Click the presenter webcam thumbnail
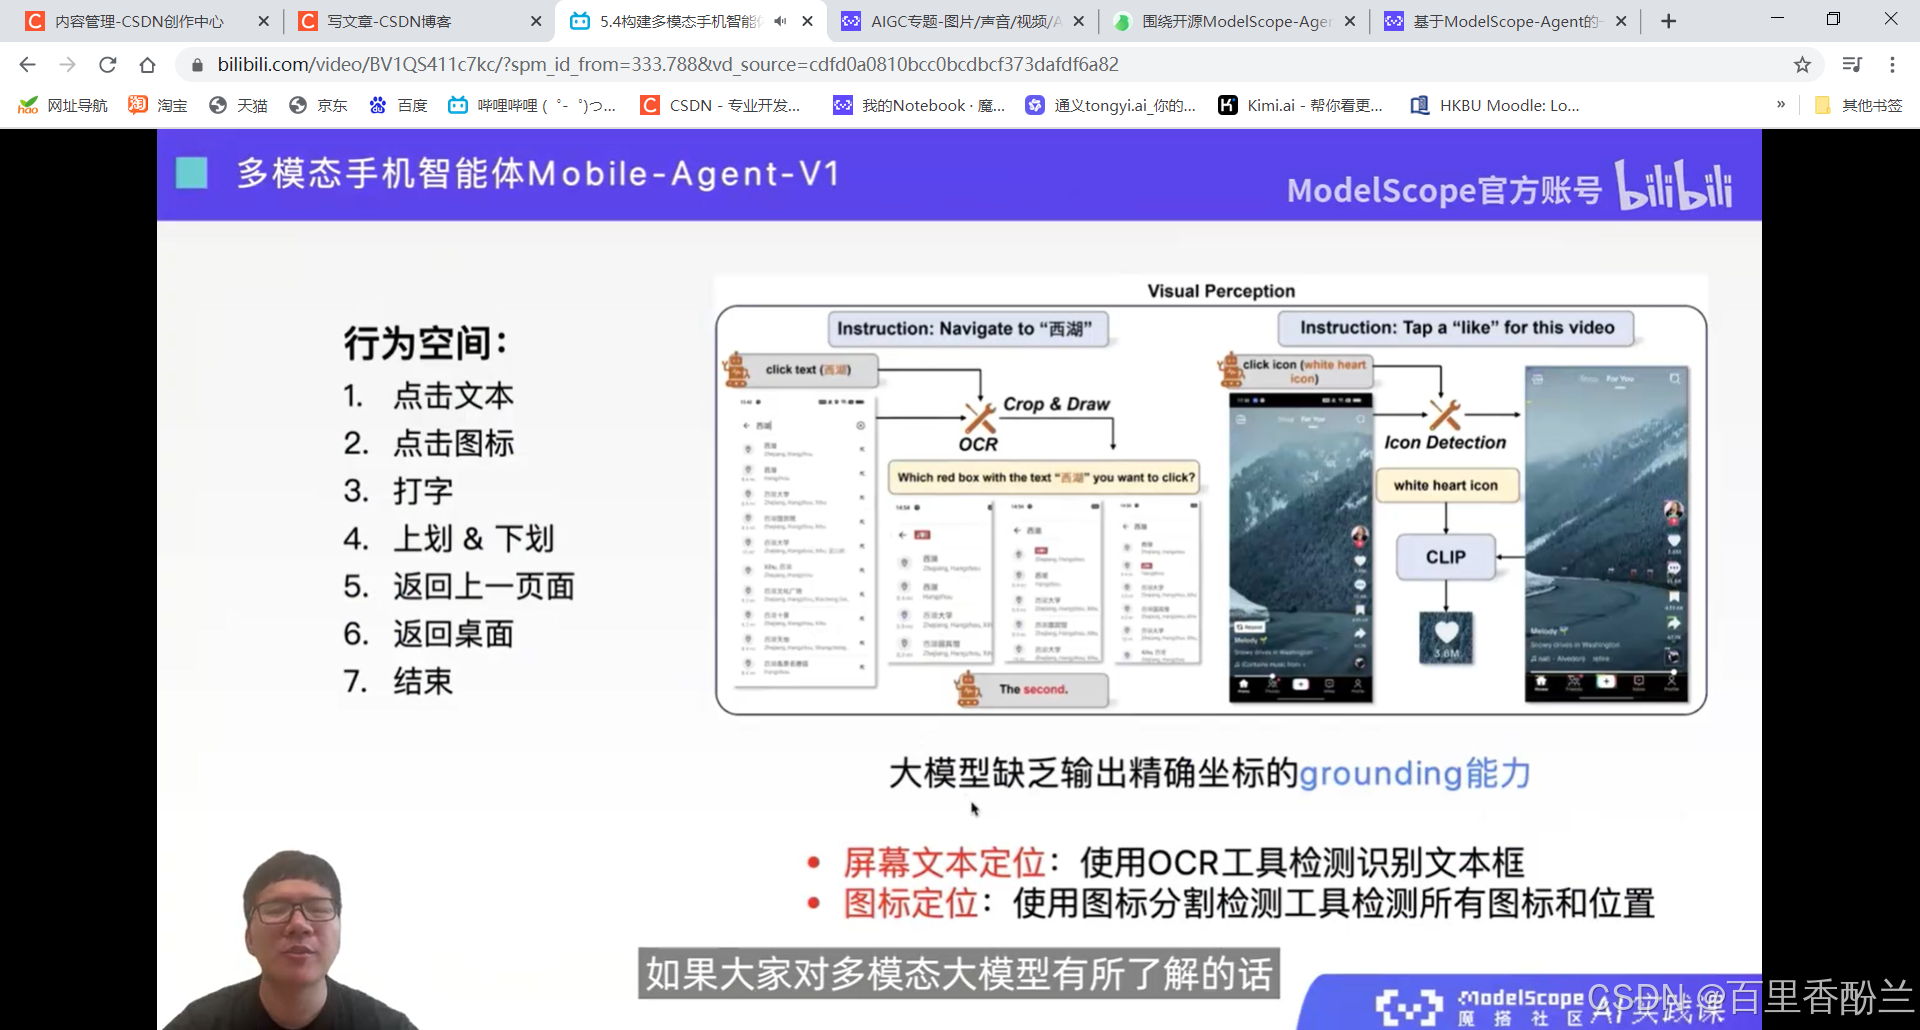 (290, 940)
